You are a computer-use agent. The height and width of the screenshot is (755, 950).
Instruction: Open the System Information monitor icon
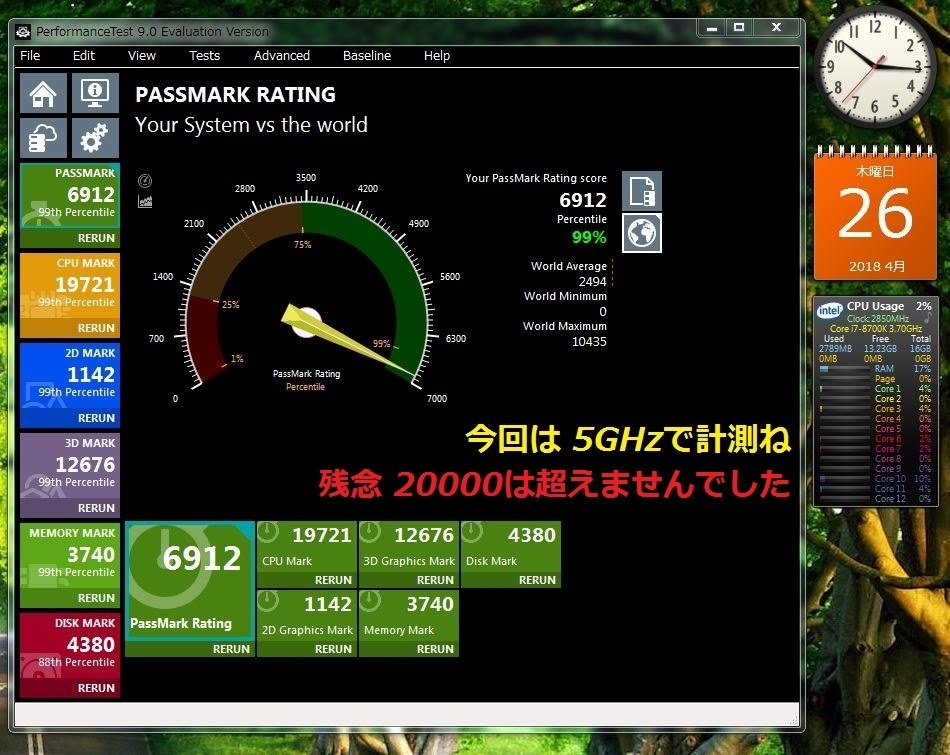coord(95,93)
